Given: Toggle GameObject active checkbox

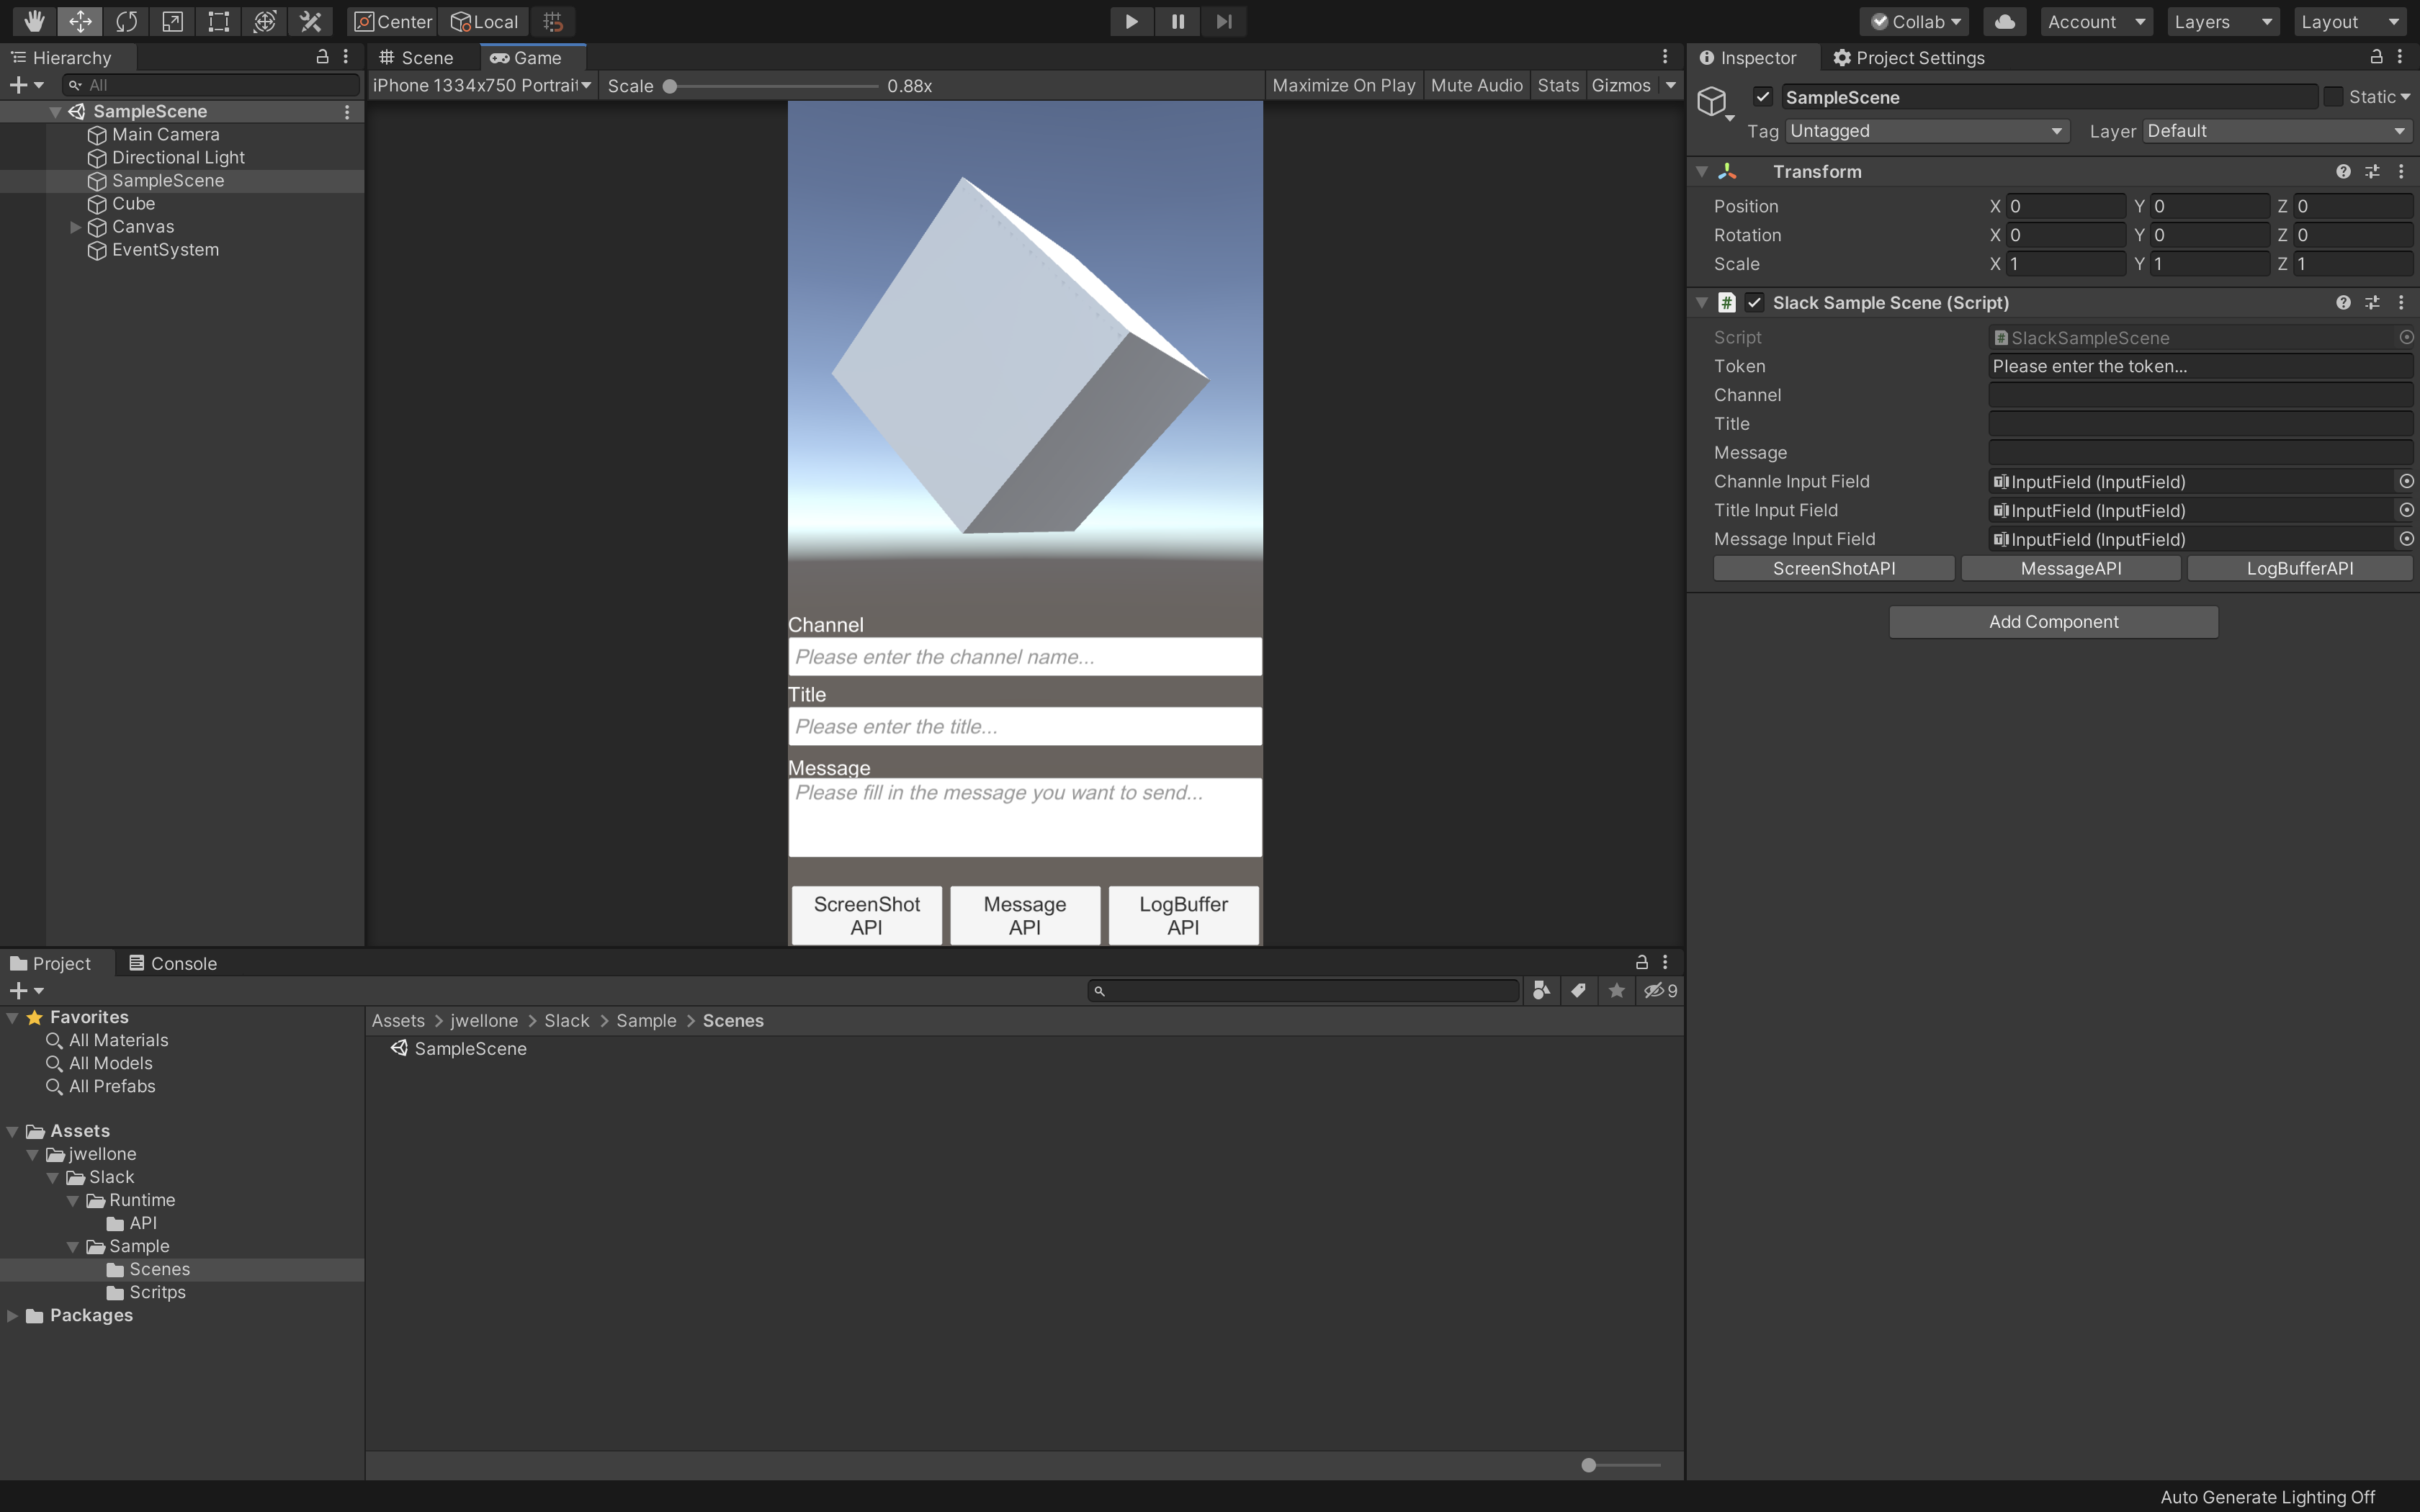Looking at the screenshot, I should pyautogui.click(x=1763, y=97).
